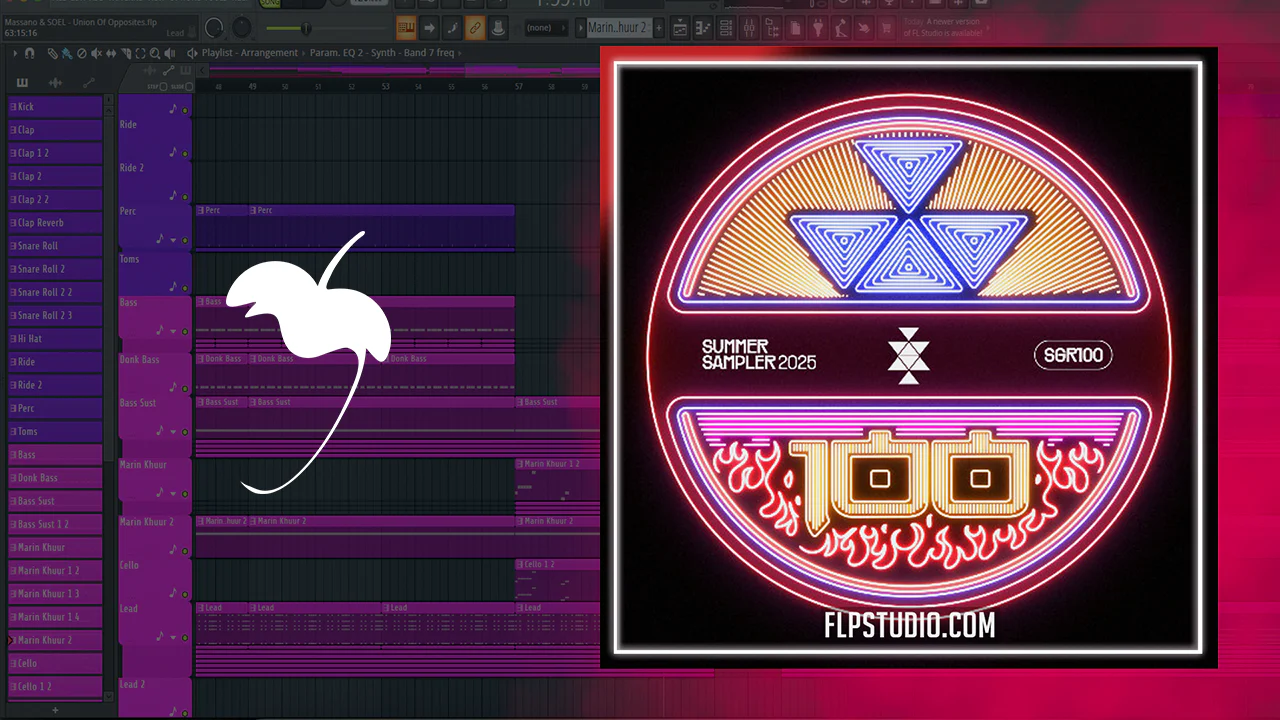Open the Piano roll view button
This screenshot has height=720, width=1280.
[703, 28]
